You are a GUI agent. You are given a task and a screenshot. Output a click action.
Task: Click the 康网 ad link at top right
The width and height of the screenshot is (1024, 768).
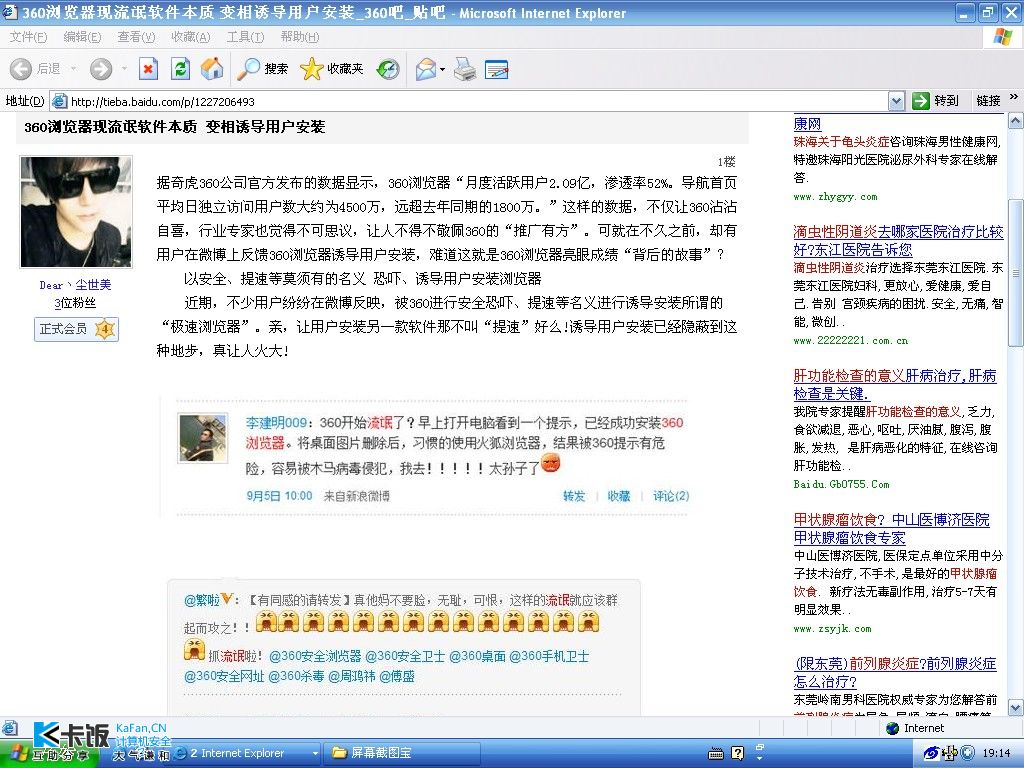807,123
